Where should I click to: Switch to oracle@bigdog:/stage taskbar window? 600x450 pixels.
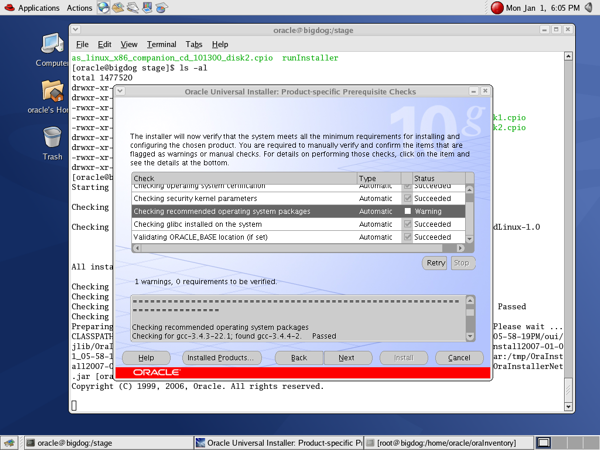tap(108, 443)
